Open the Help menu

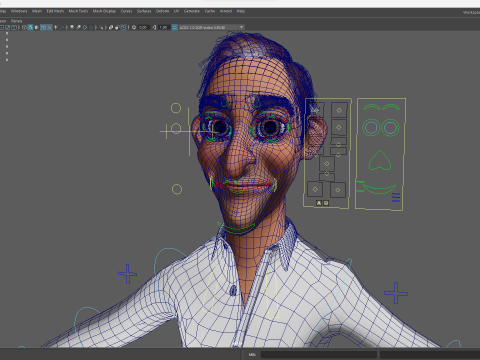(241, 11)
